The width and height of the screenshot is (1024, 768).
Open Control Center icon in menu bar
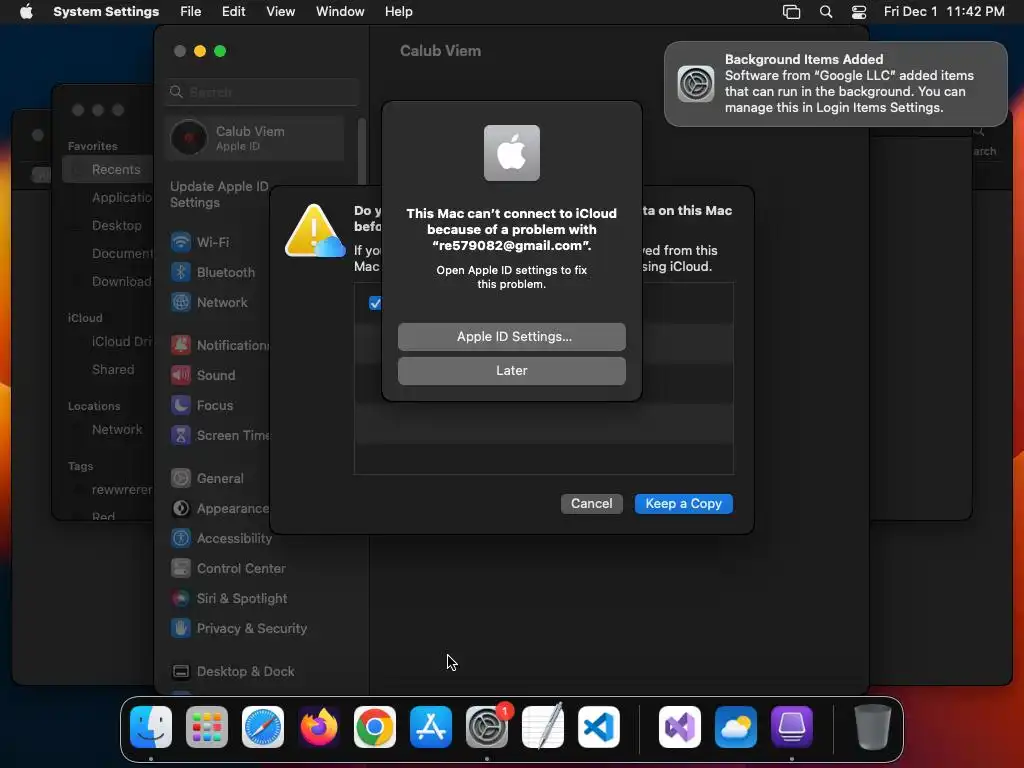tap(859, 11)
